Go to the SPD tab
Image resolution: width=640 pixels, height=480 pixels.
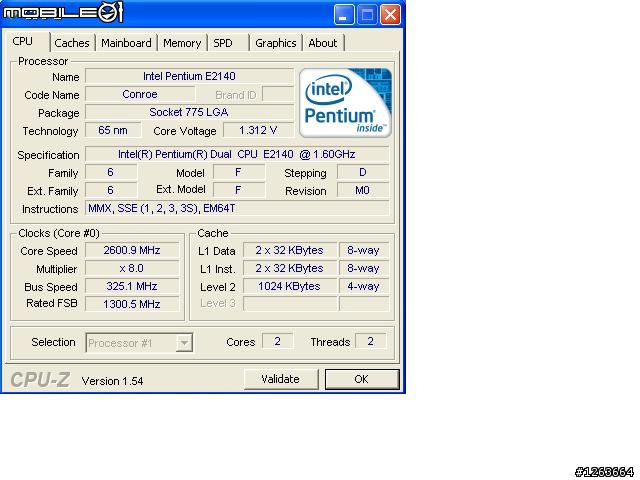(223, 43)
